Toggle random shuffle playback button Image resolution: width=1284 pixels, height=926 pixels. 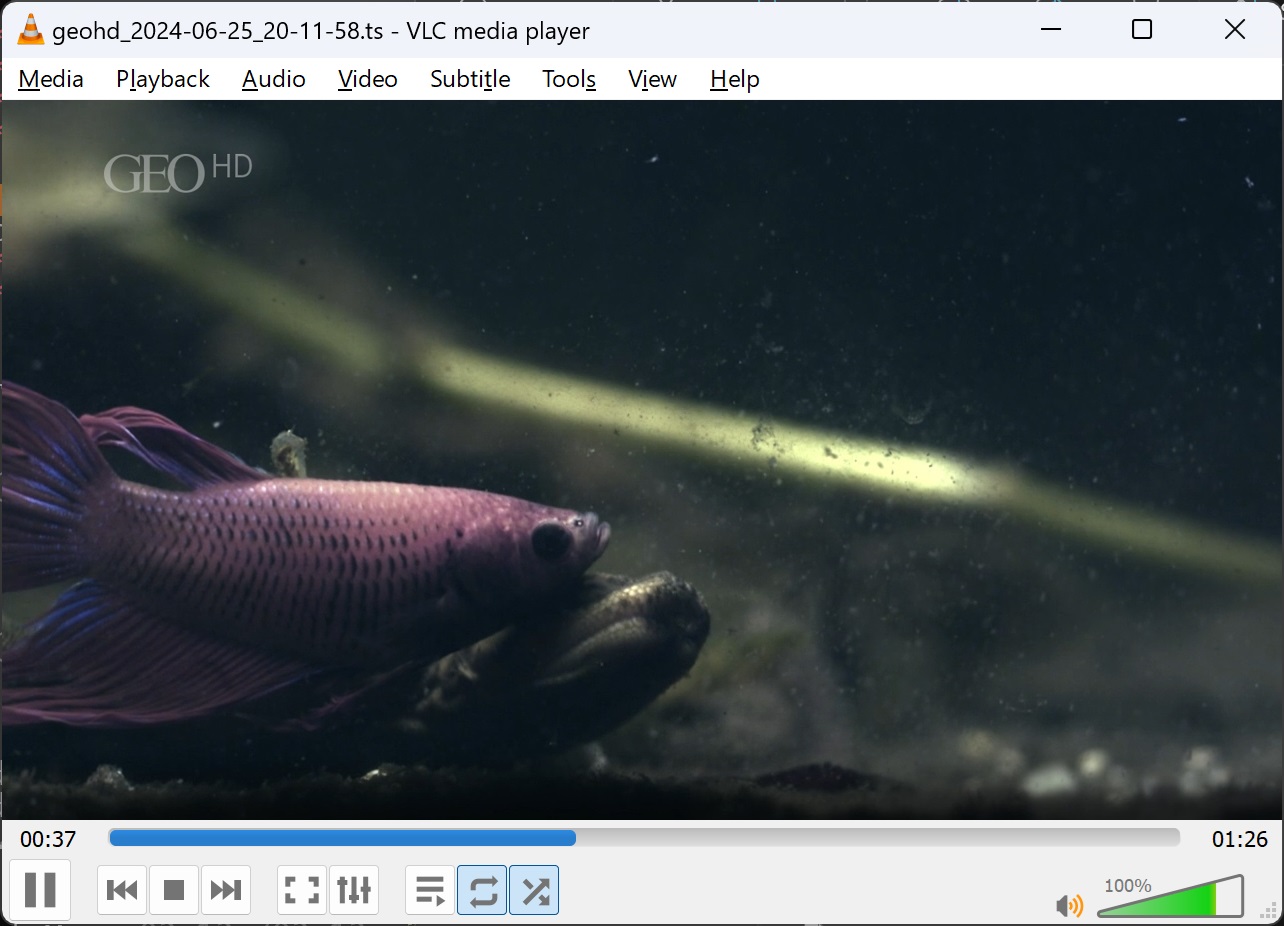click(x=534, y=889)
